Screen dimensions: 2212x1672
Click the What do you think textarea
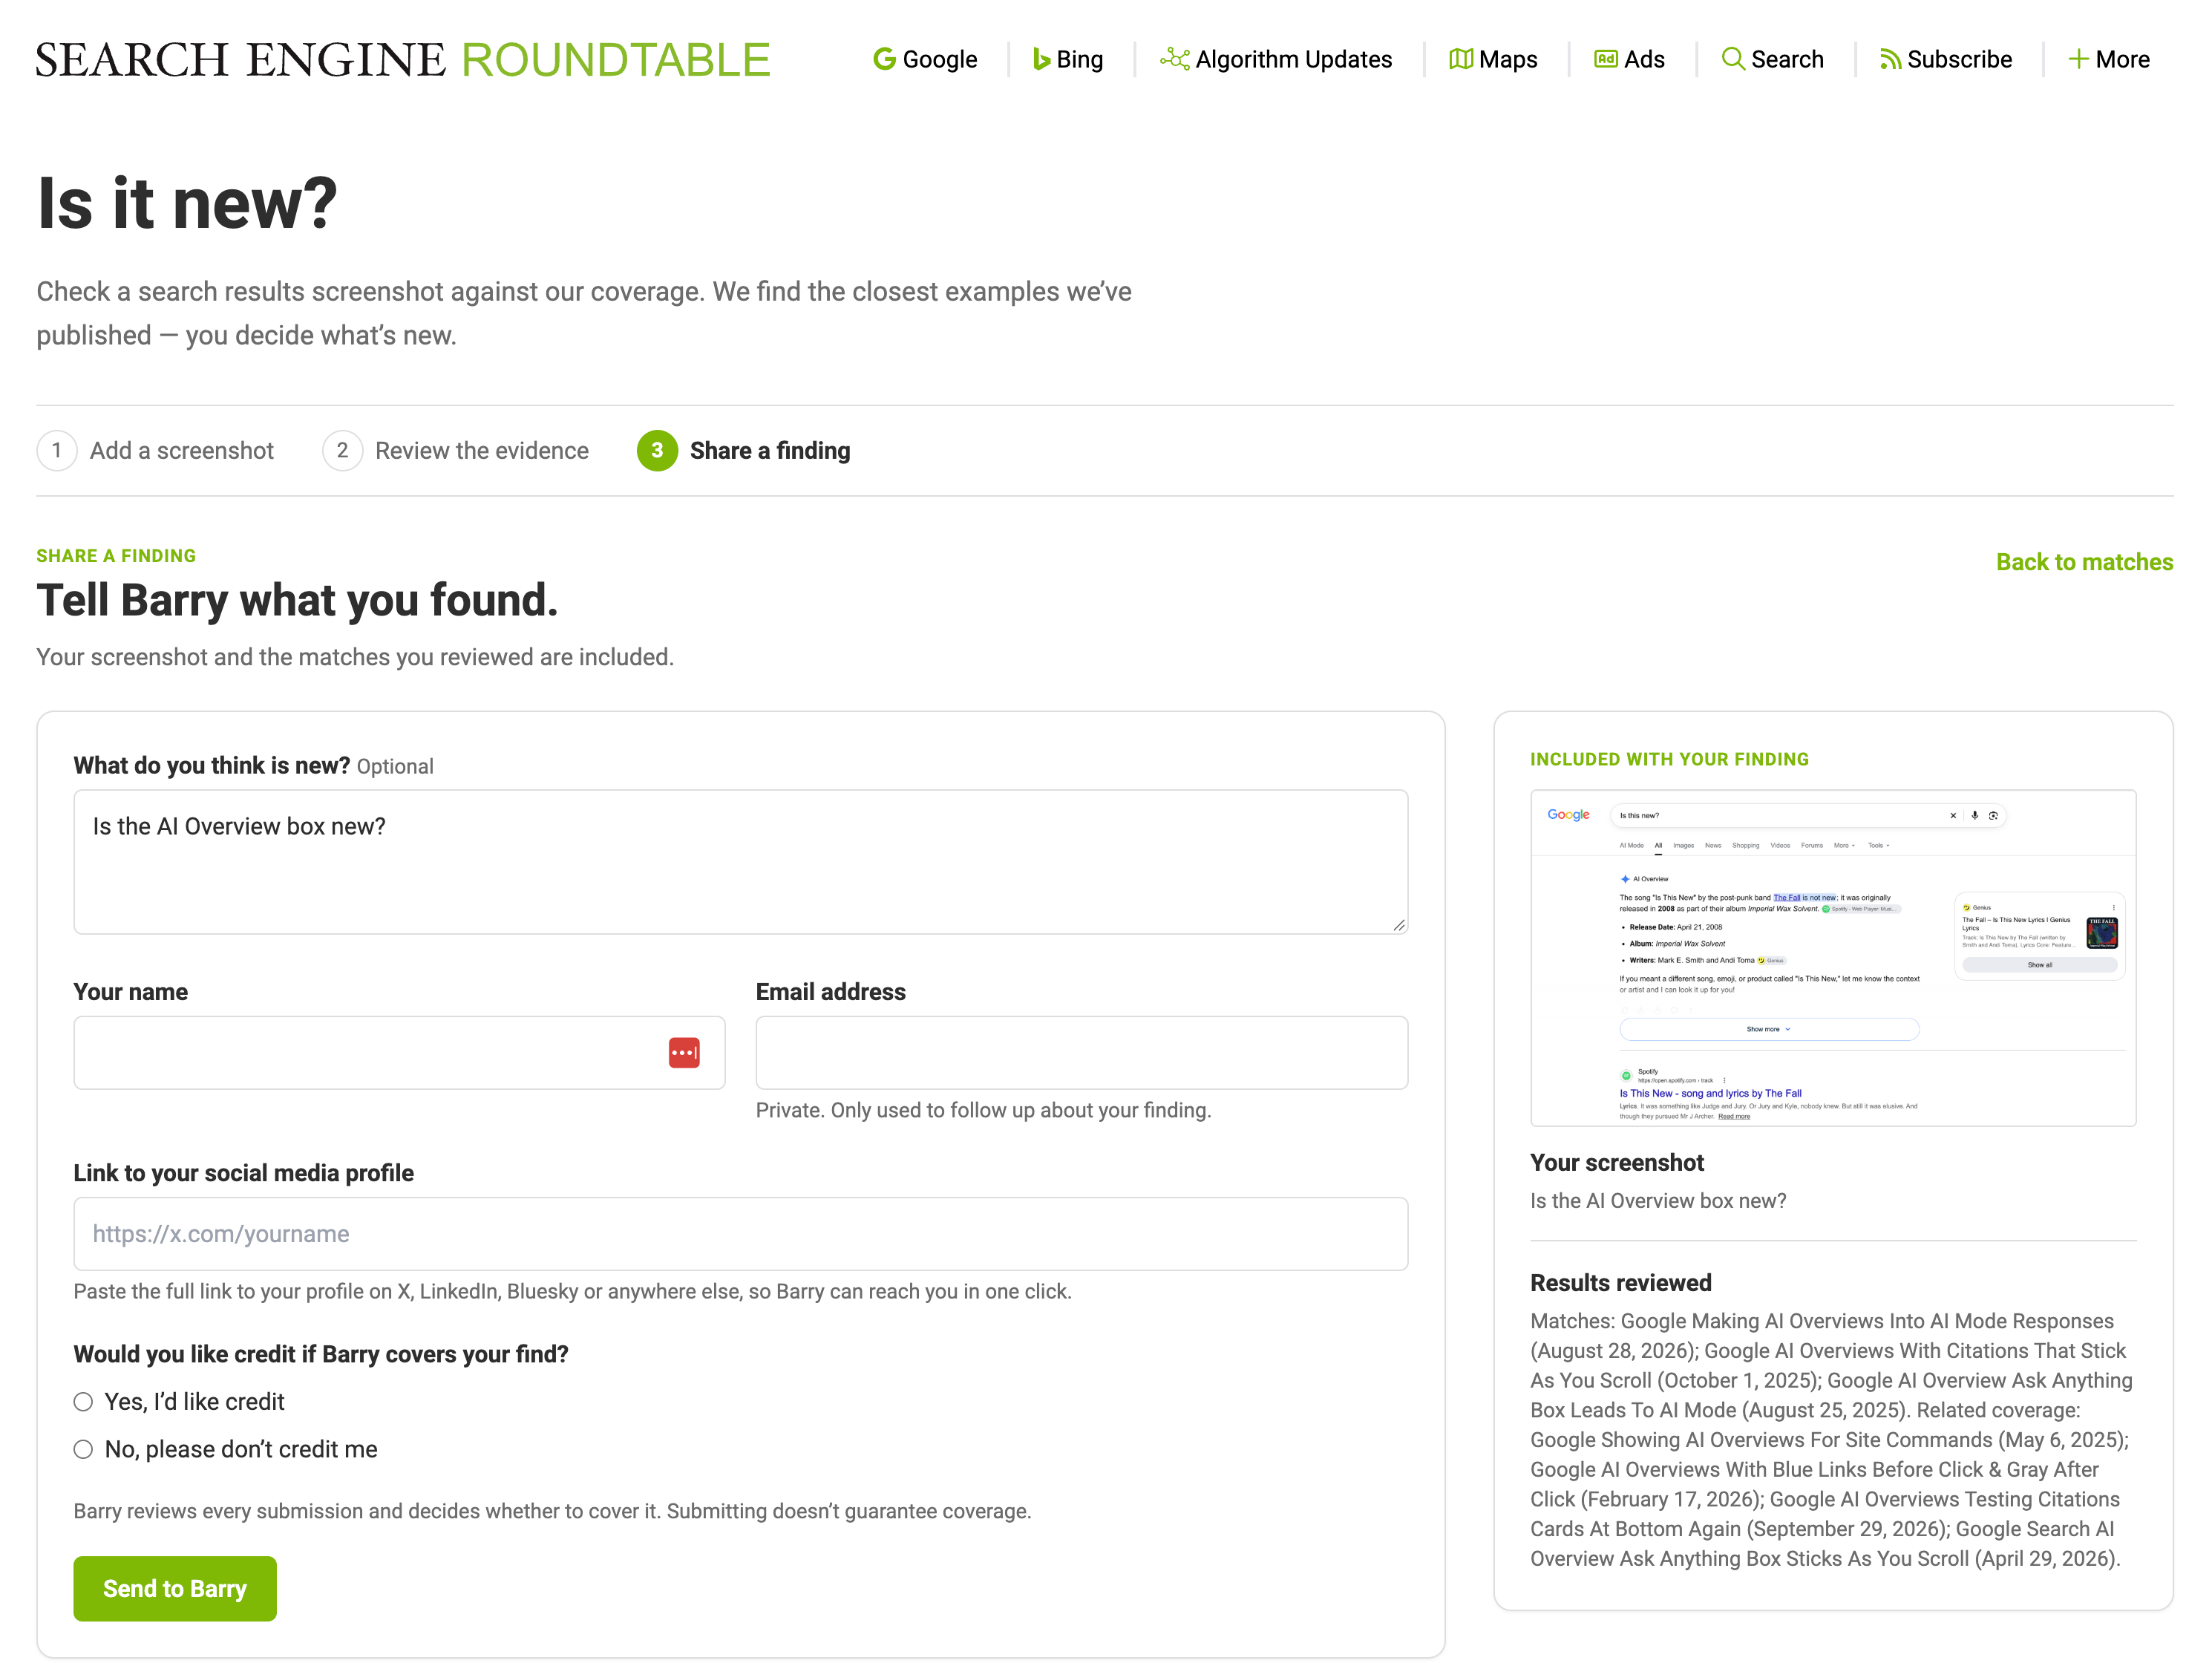tap(740, 862)
